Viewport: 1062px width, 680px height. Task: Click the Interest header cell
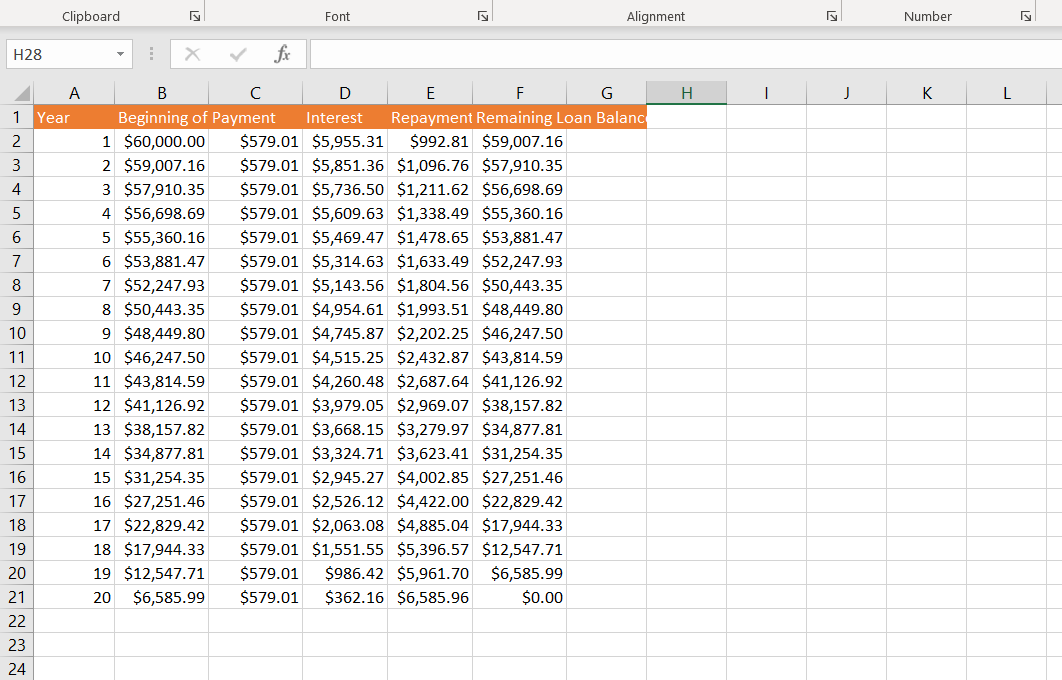345,117
